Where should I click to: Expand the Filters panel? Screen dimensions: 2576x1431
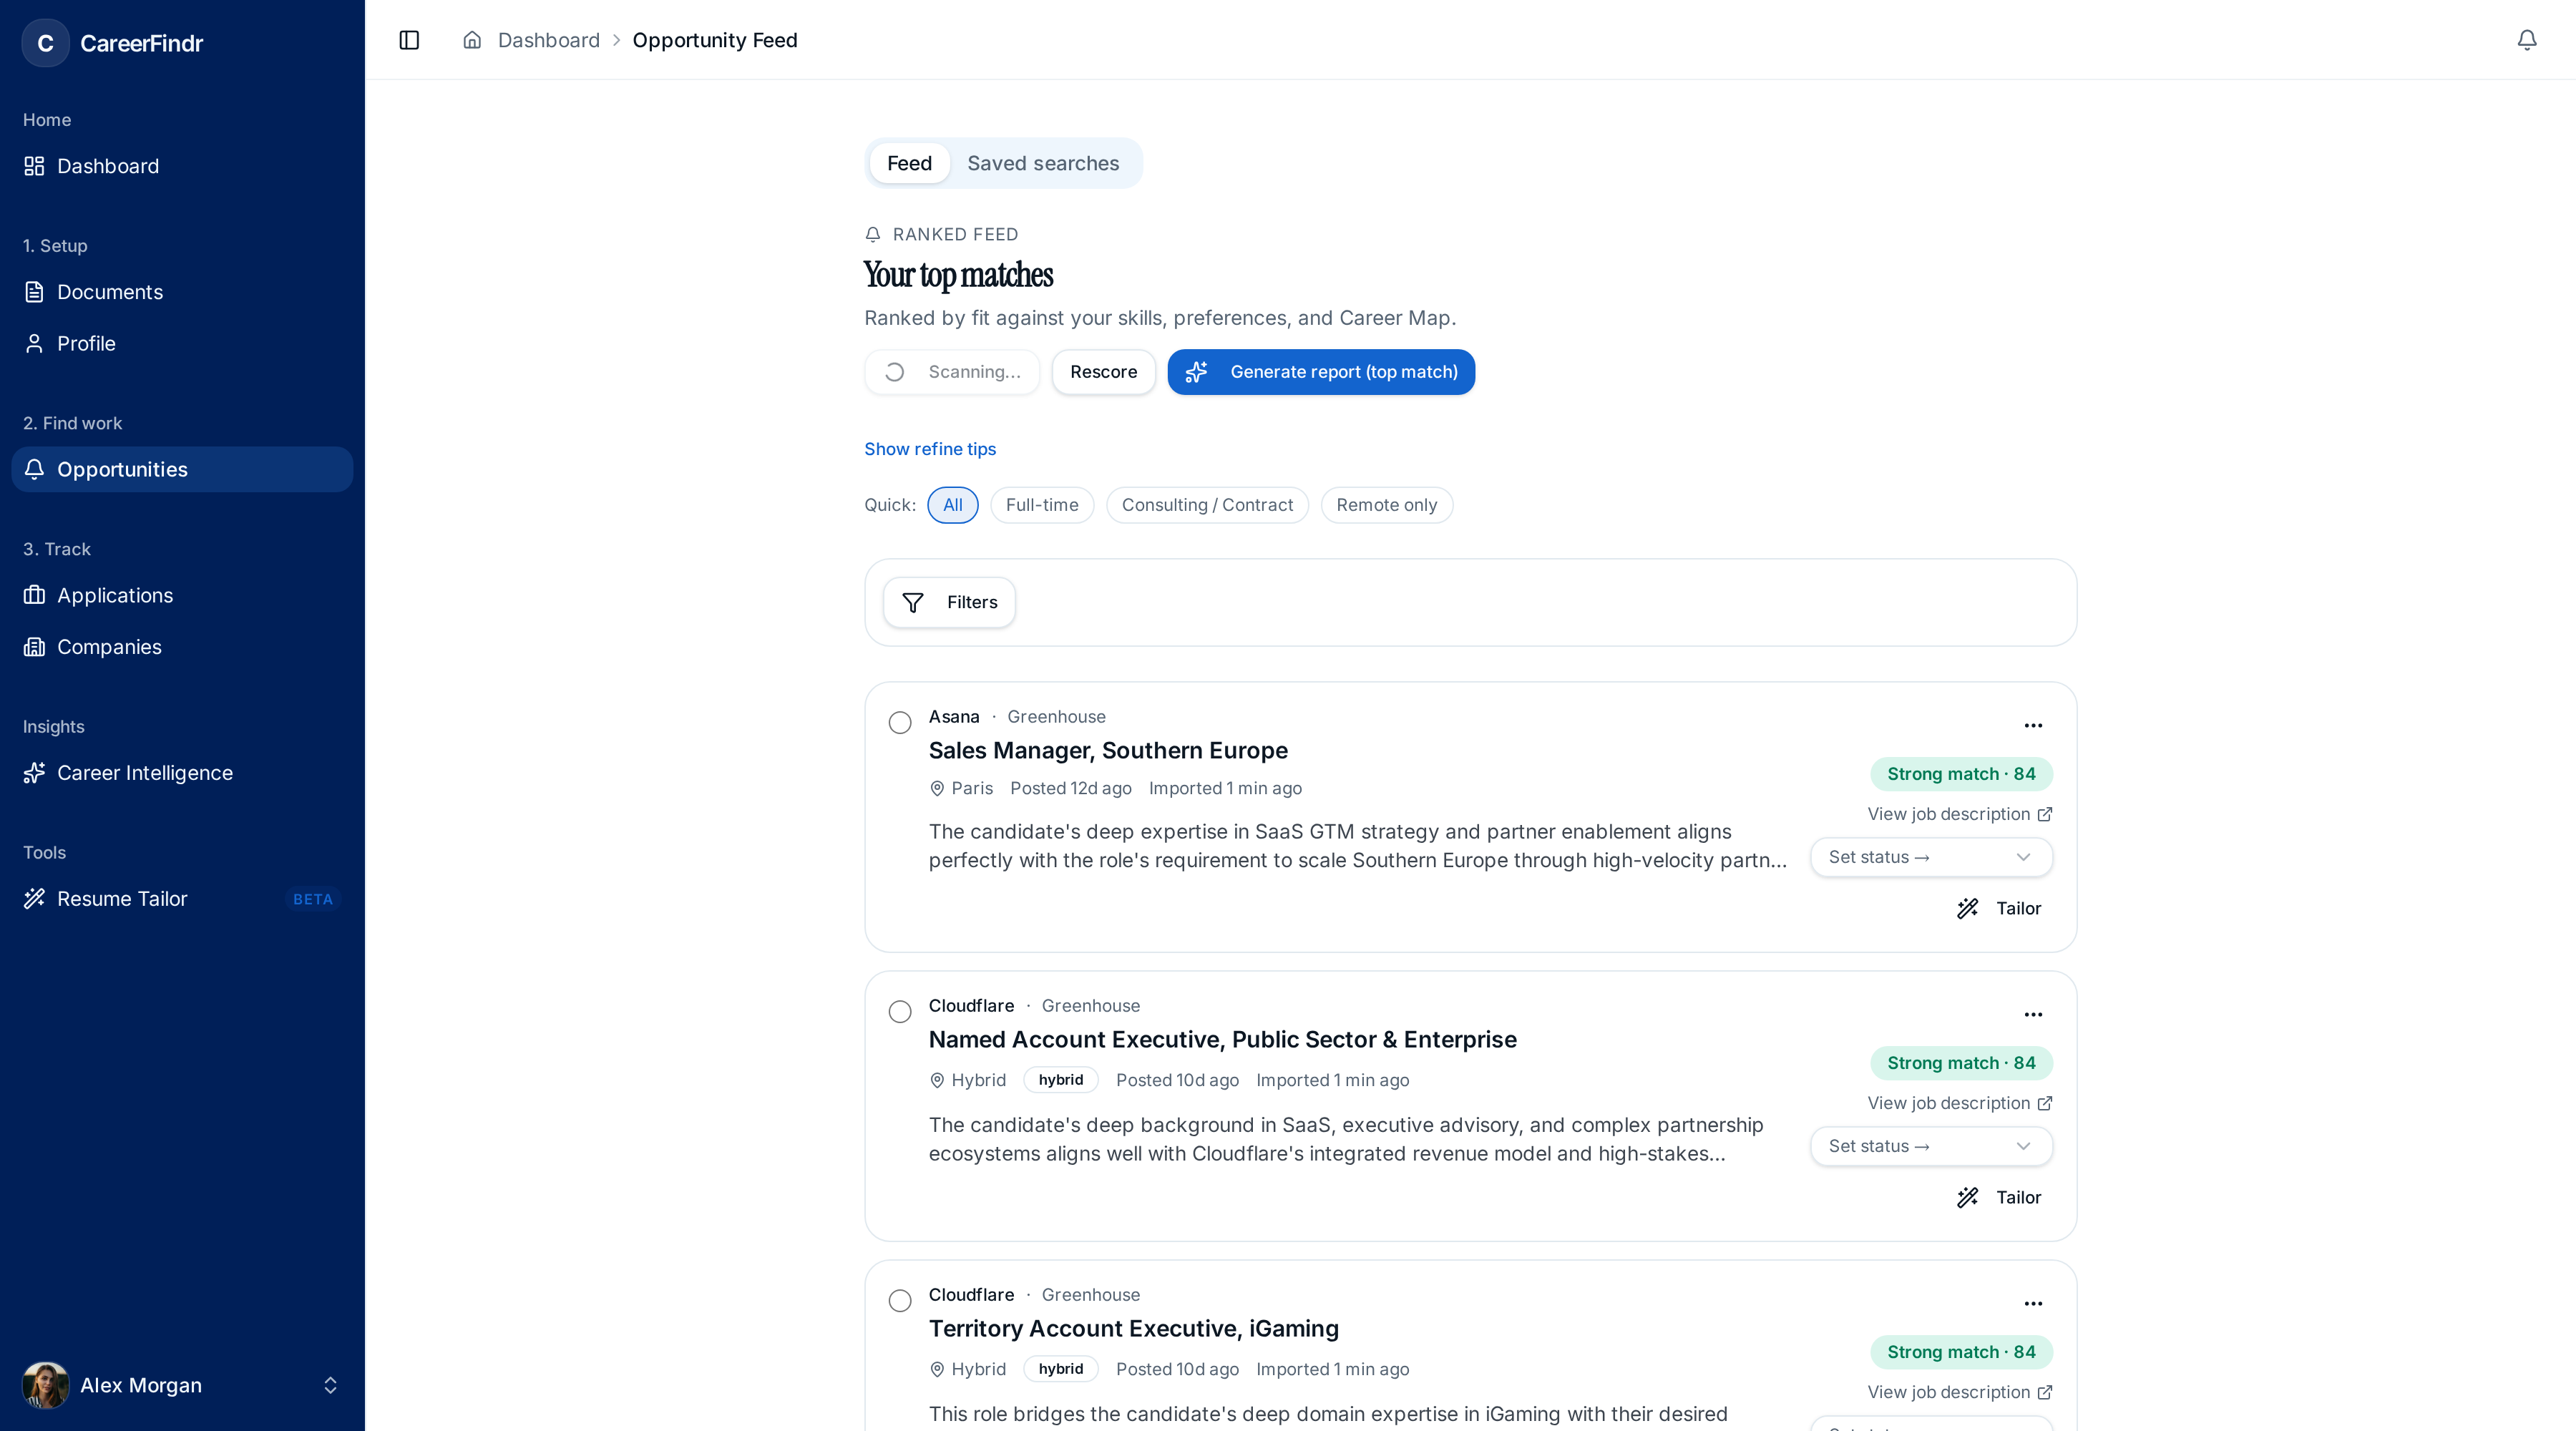949,602
